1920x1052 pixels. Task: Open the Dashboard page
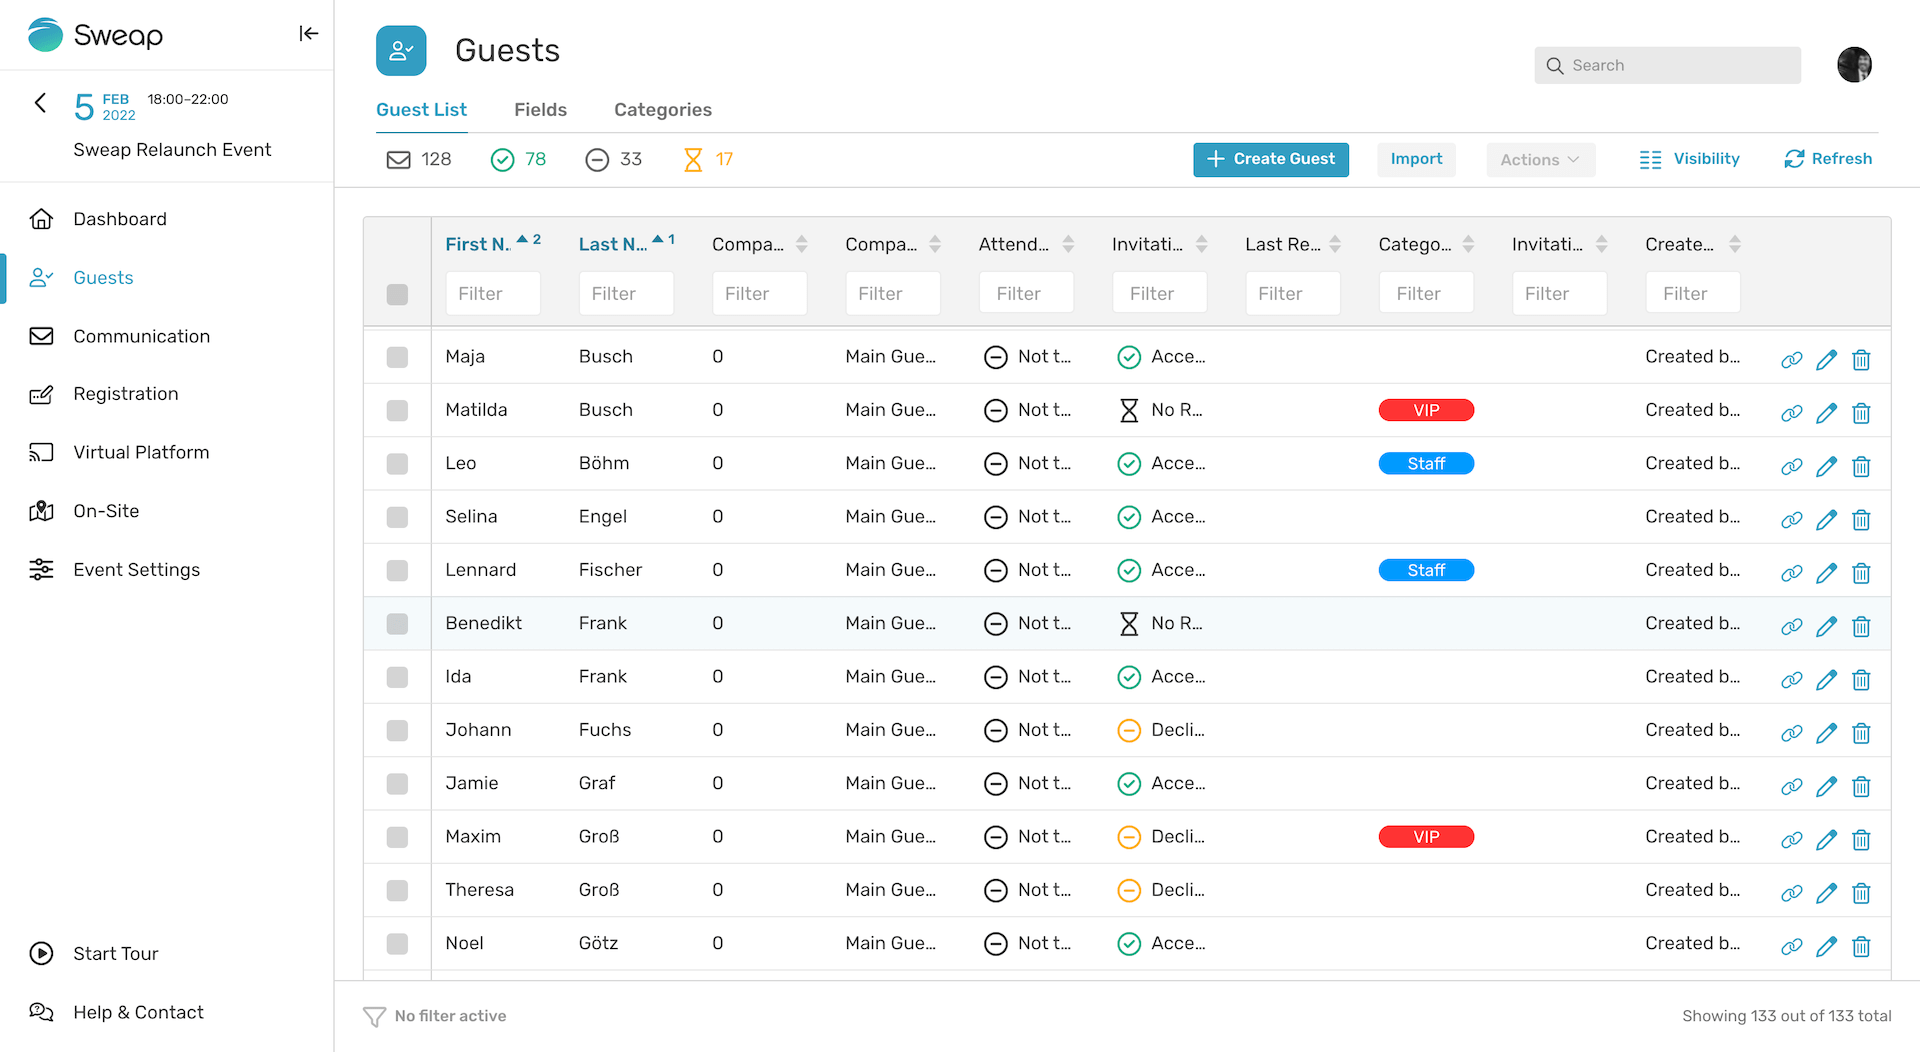pyautogui.click(x=120, y=219)
